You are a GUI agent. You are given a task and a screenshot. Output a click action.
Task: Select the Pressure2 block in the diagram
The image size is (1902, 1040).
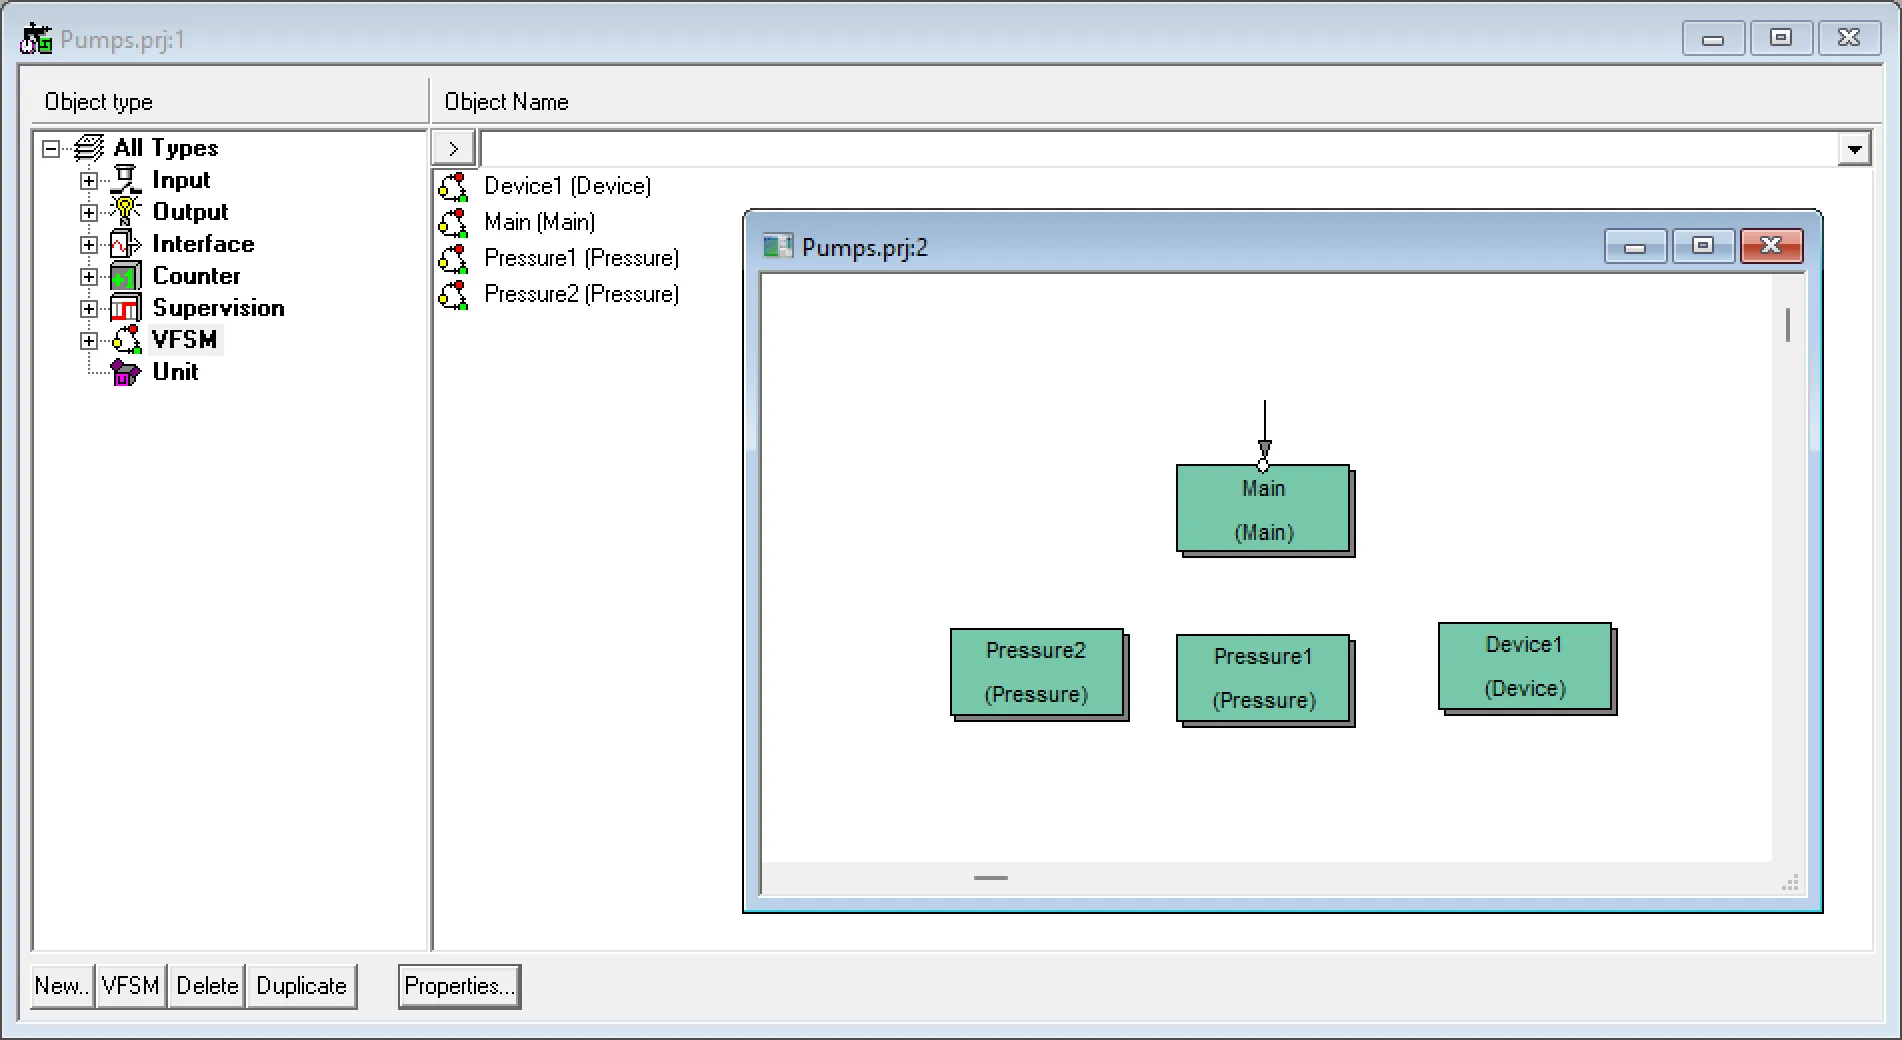coord(1037,672)
